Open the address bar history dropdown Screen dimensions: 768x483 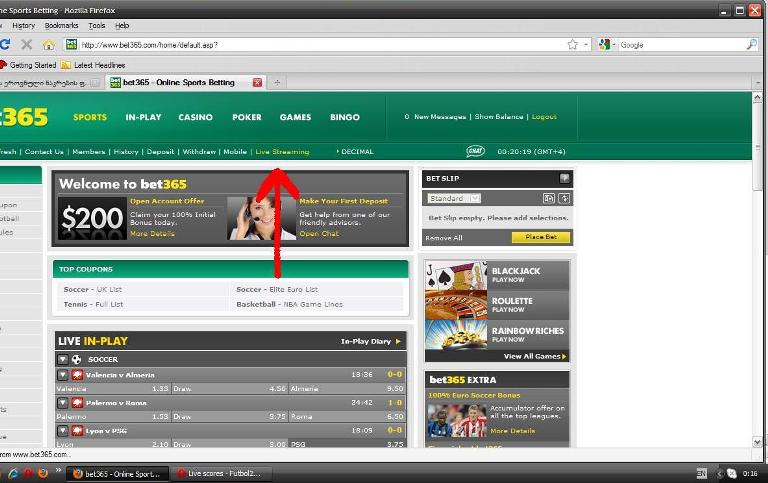(586, 45)
